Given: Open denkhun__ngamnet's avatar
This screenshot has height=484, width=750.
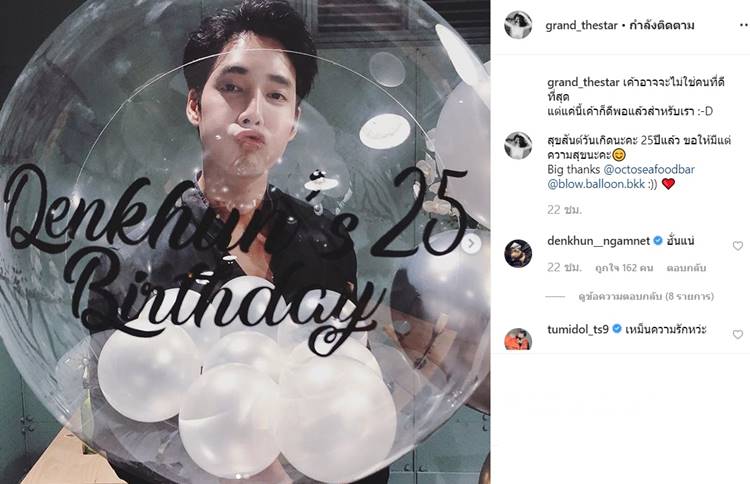Looking at the screenshot, I should (518, 253).
